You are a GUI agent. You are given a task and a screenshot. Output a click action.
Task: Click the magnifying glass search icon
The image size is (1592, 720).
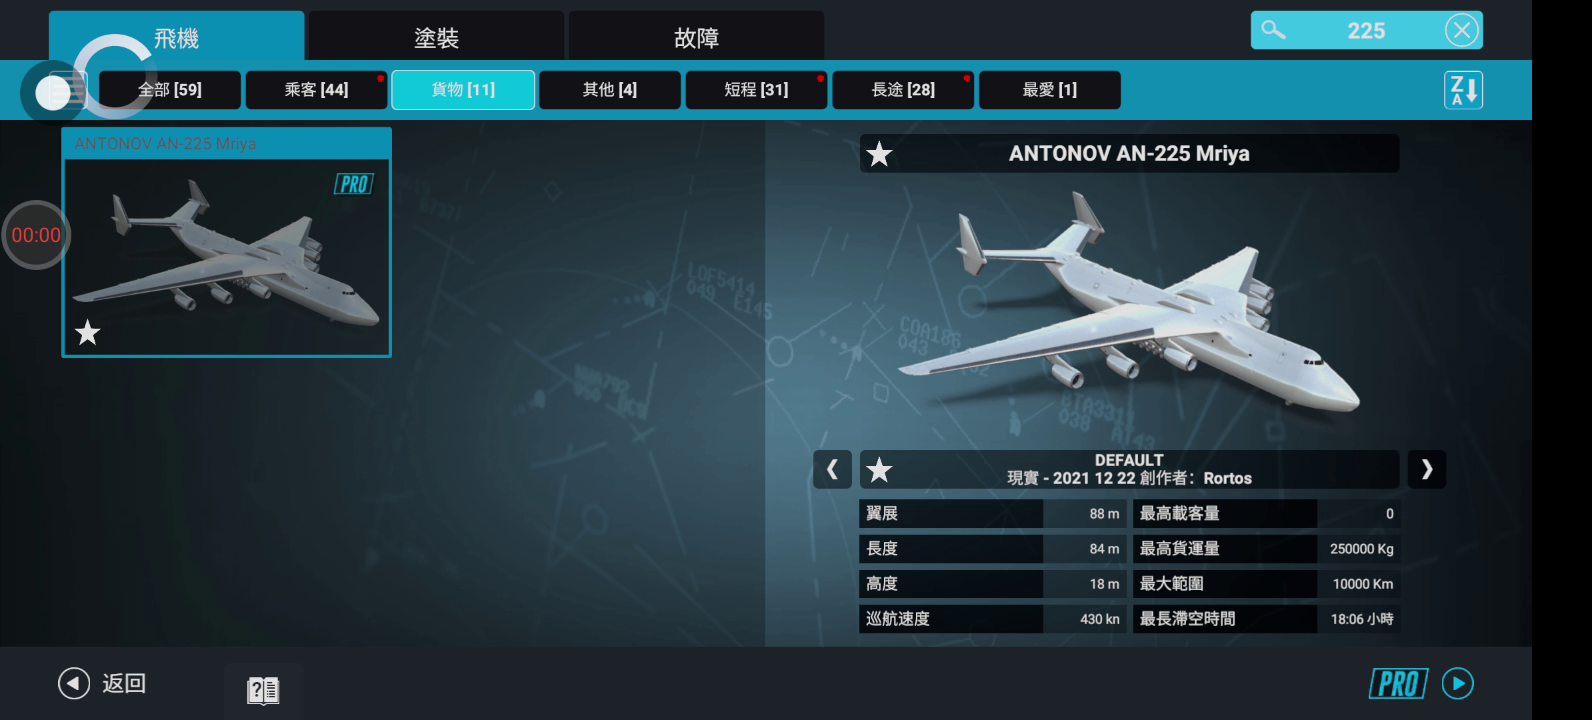point(1273,29)
